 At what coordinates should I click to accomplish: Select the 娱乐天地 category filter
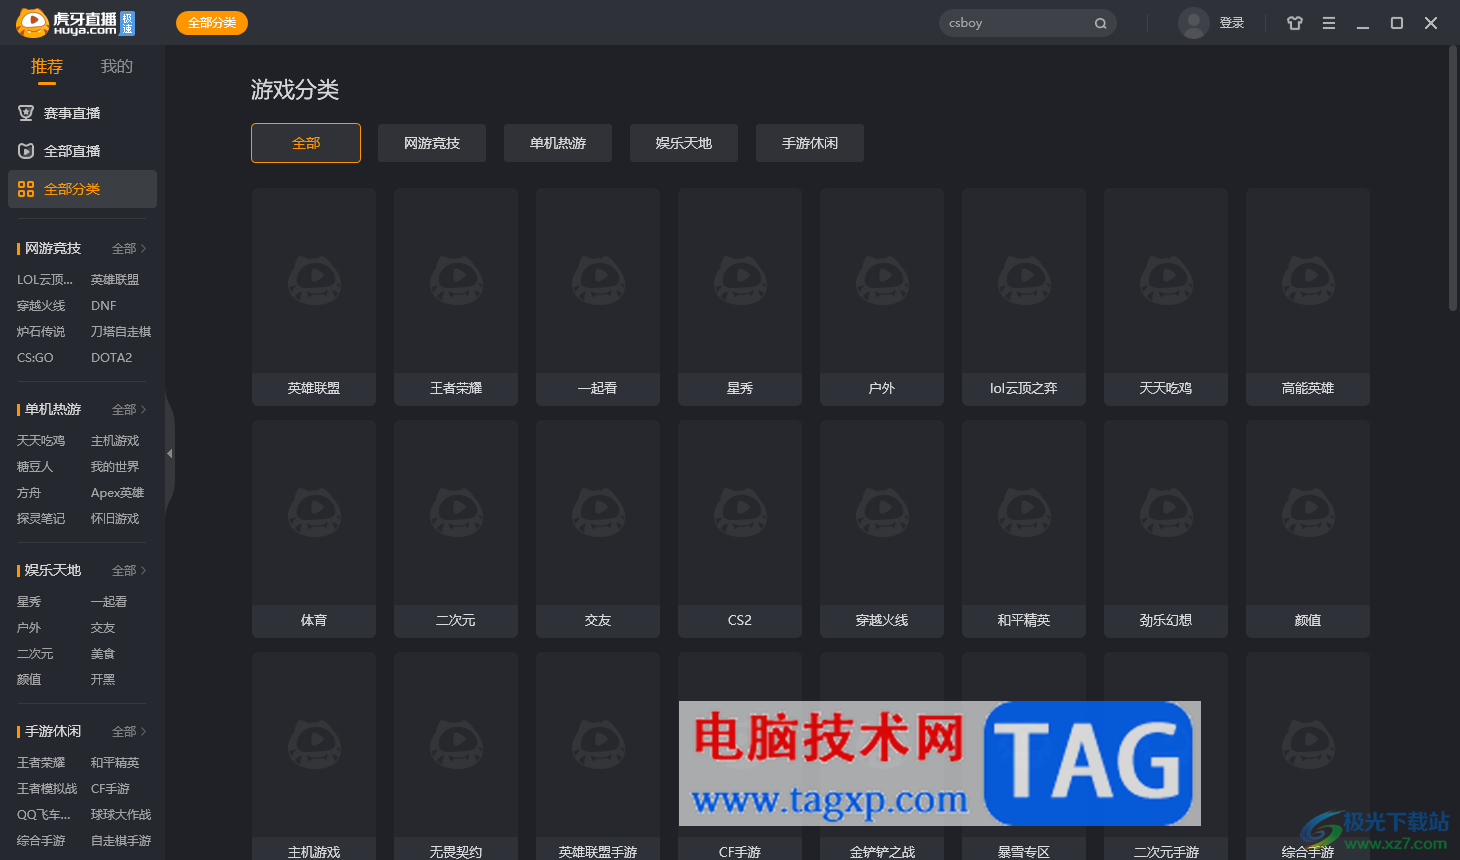click(x=684, y=143)
